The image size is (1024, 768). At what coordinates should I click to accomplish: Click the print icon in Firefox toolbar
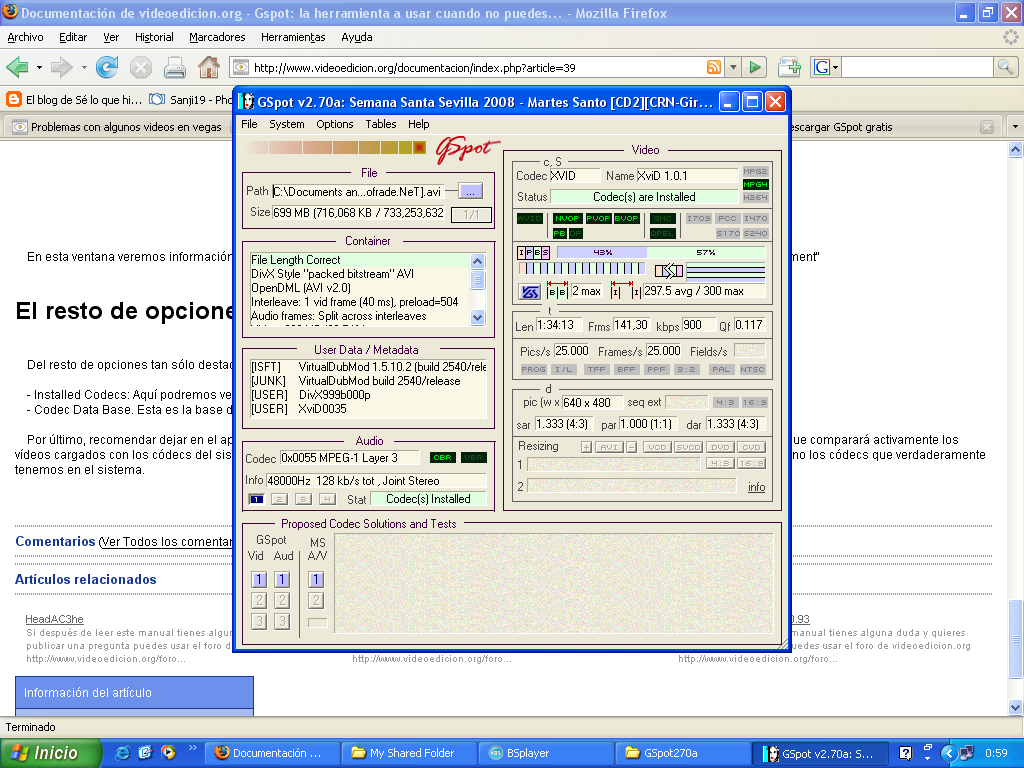[174, 67]
